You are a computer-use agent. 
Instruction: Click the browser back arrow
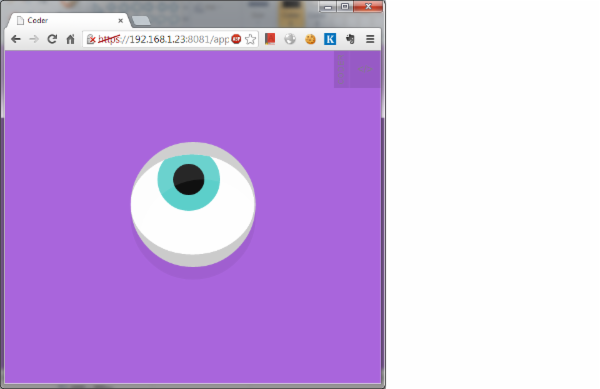pos(16,39)
